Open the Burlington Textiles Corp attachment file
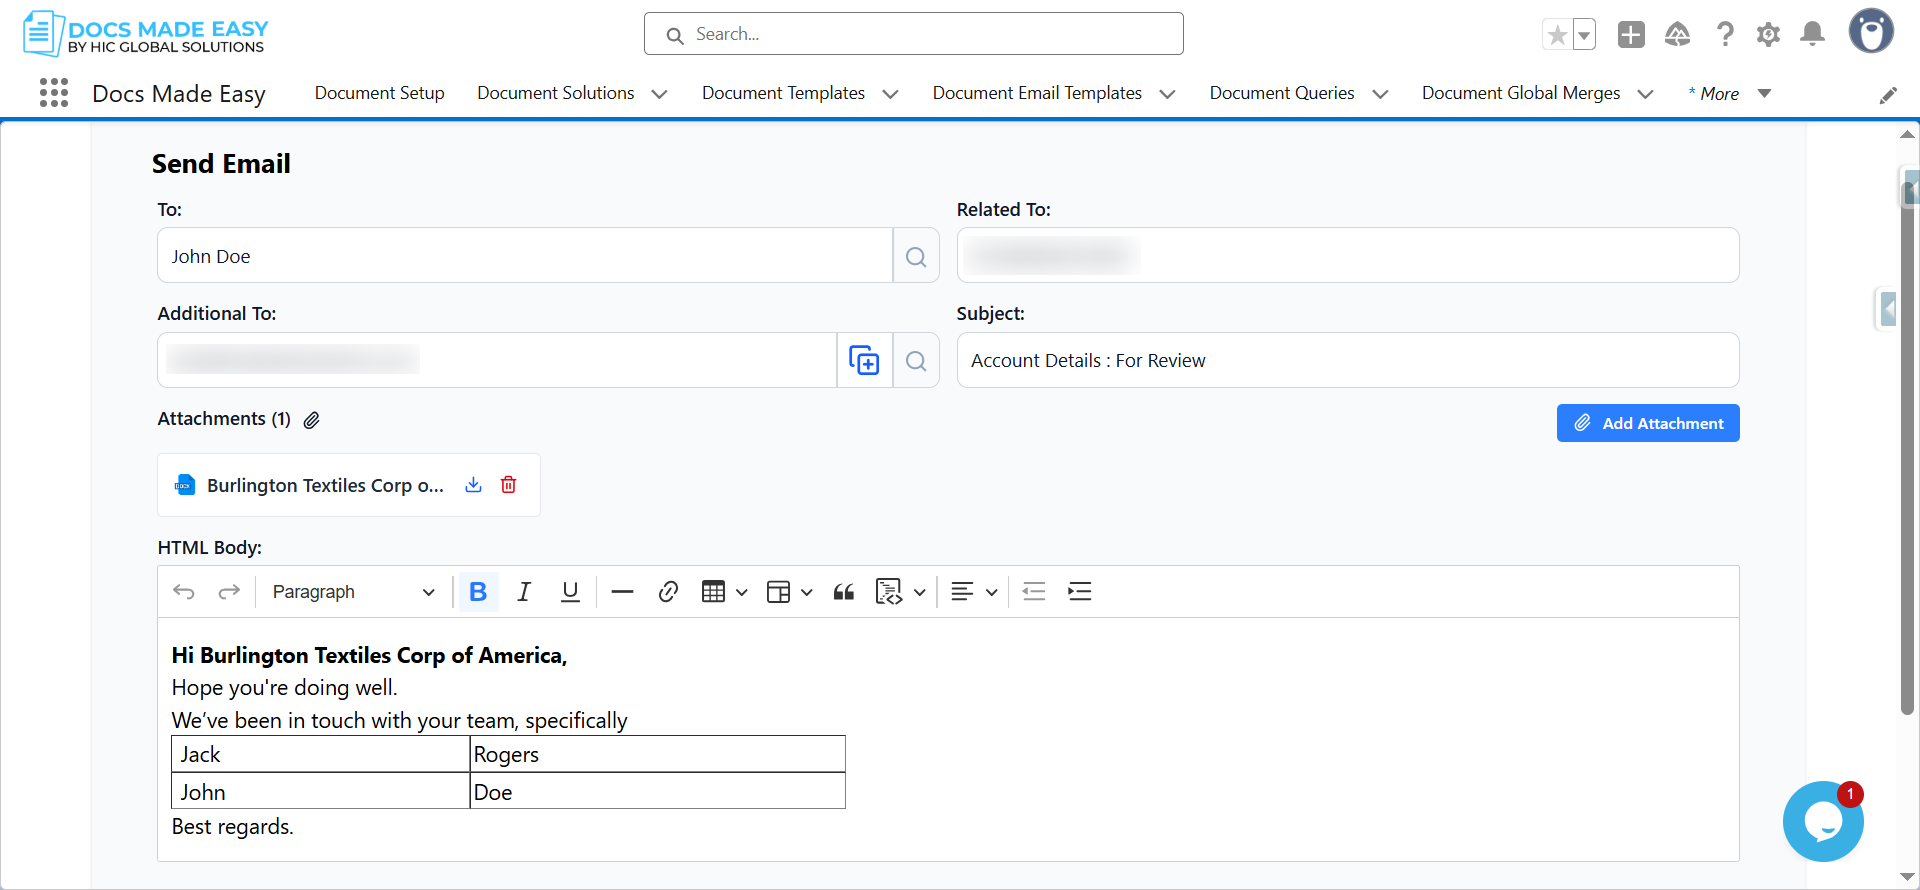The image size is (1920, 890). (x=325, y=485)
